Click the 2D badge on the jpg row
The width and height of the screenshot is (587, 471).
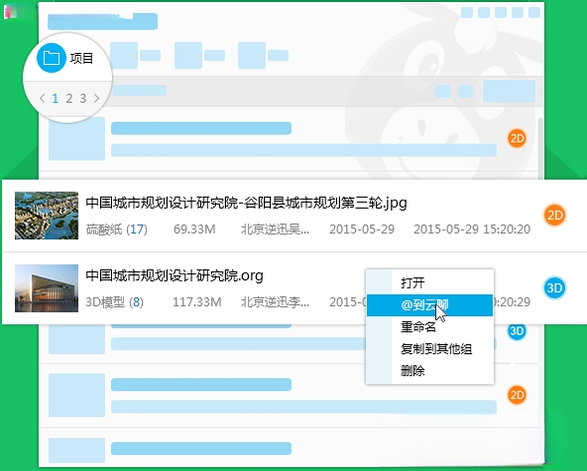[554, 215]
